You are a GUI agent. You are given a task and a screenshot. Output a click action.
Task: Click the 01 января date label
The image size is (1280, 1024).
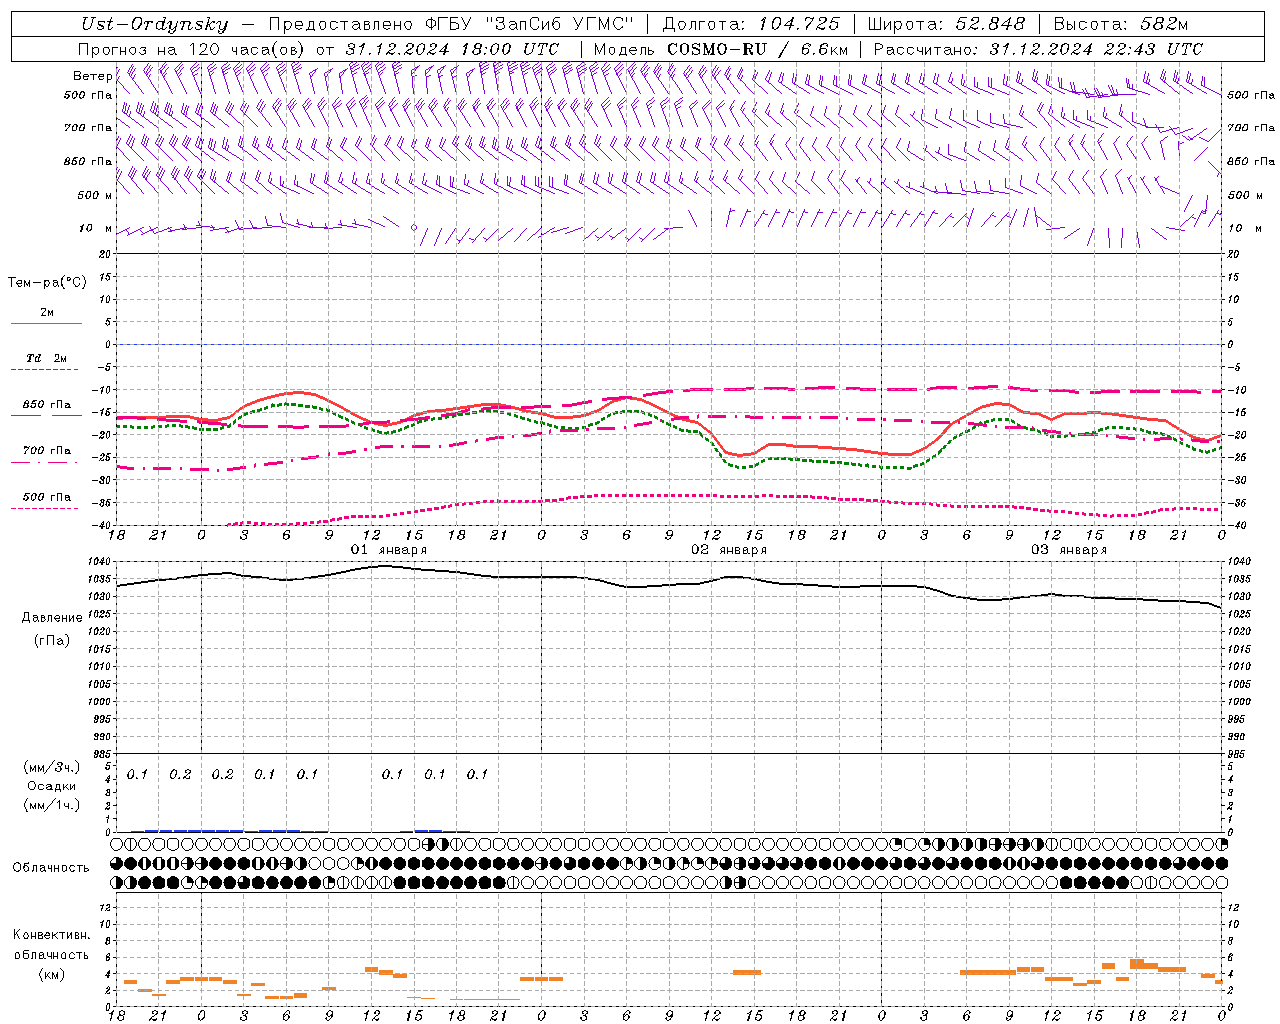(388, 550)
